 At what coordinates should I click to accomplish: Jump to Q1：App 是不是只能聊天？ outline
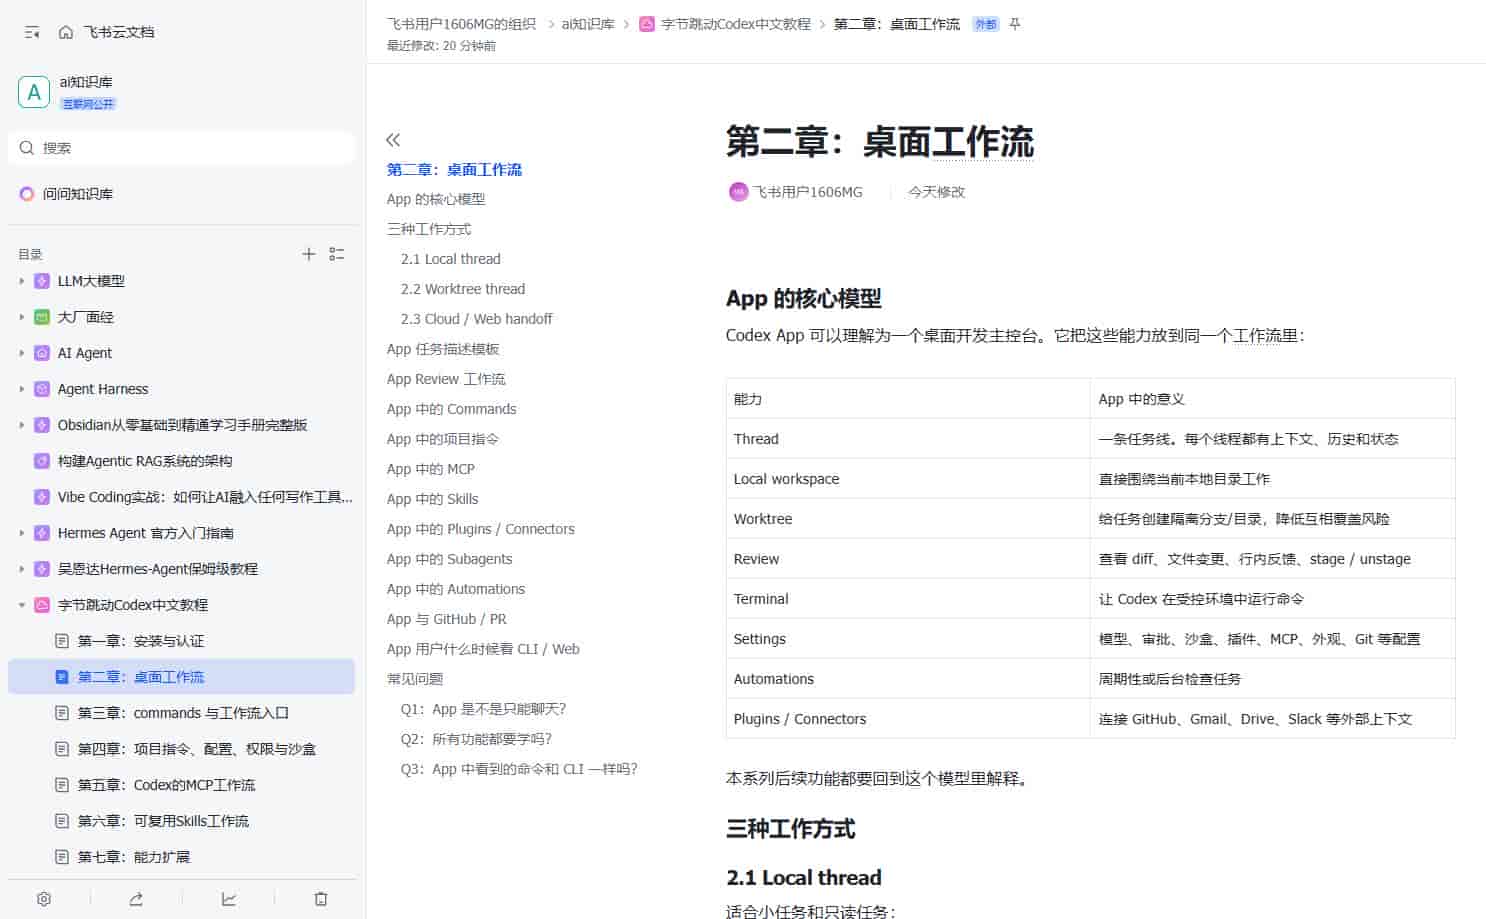coord(484,709)
